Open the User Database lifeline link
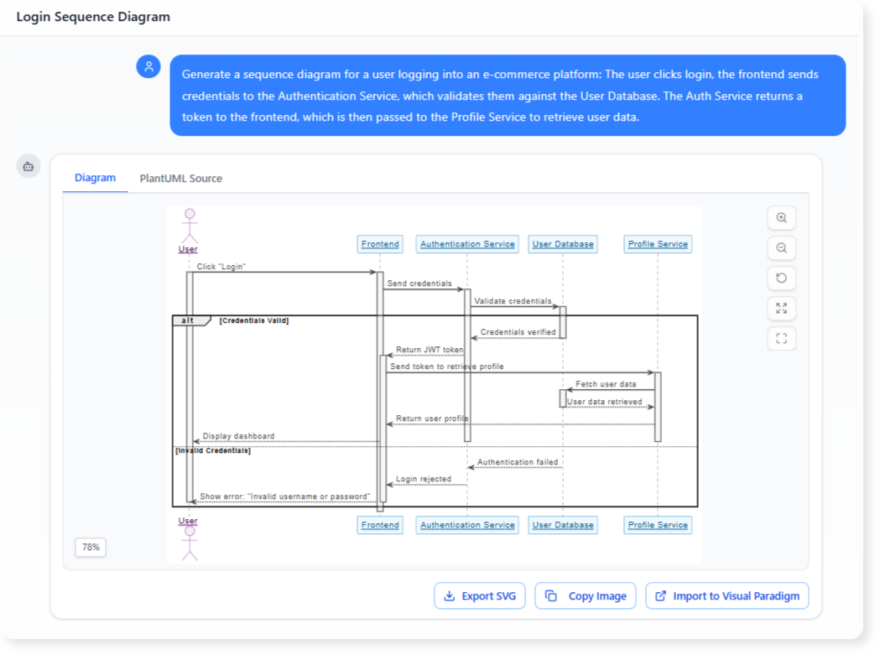 (562, 243)
